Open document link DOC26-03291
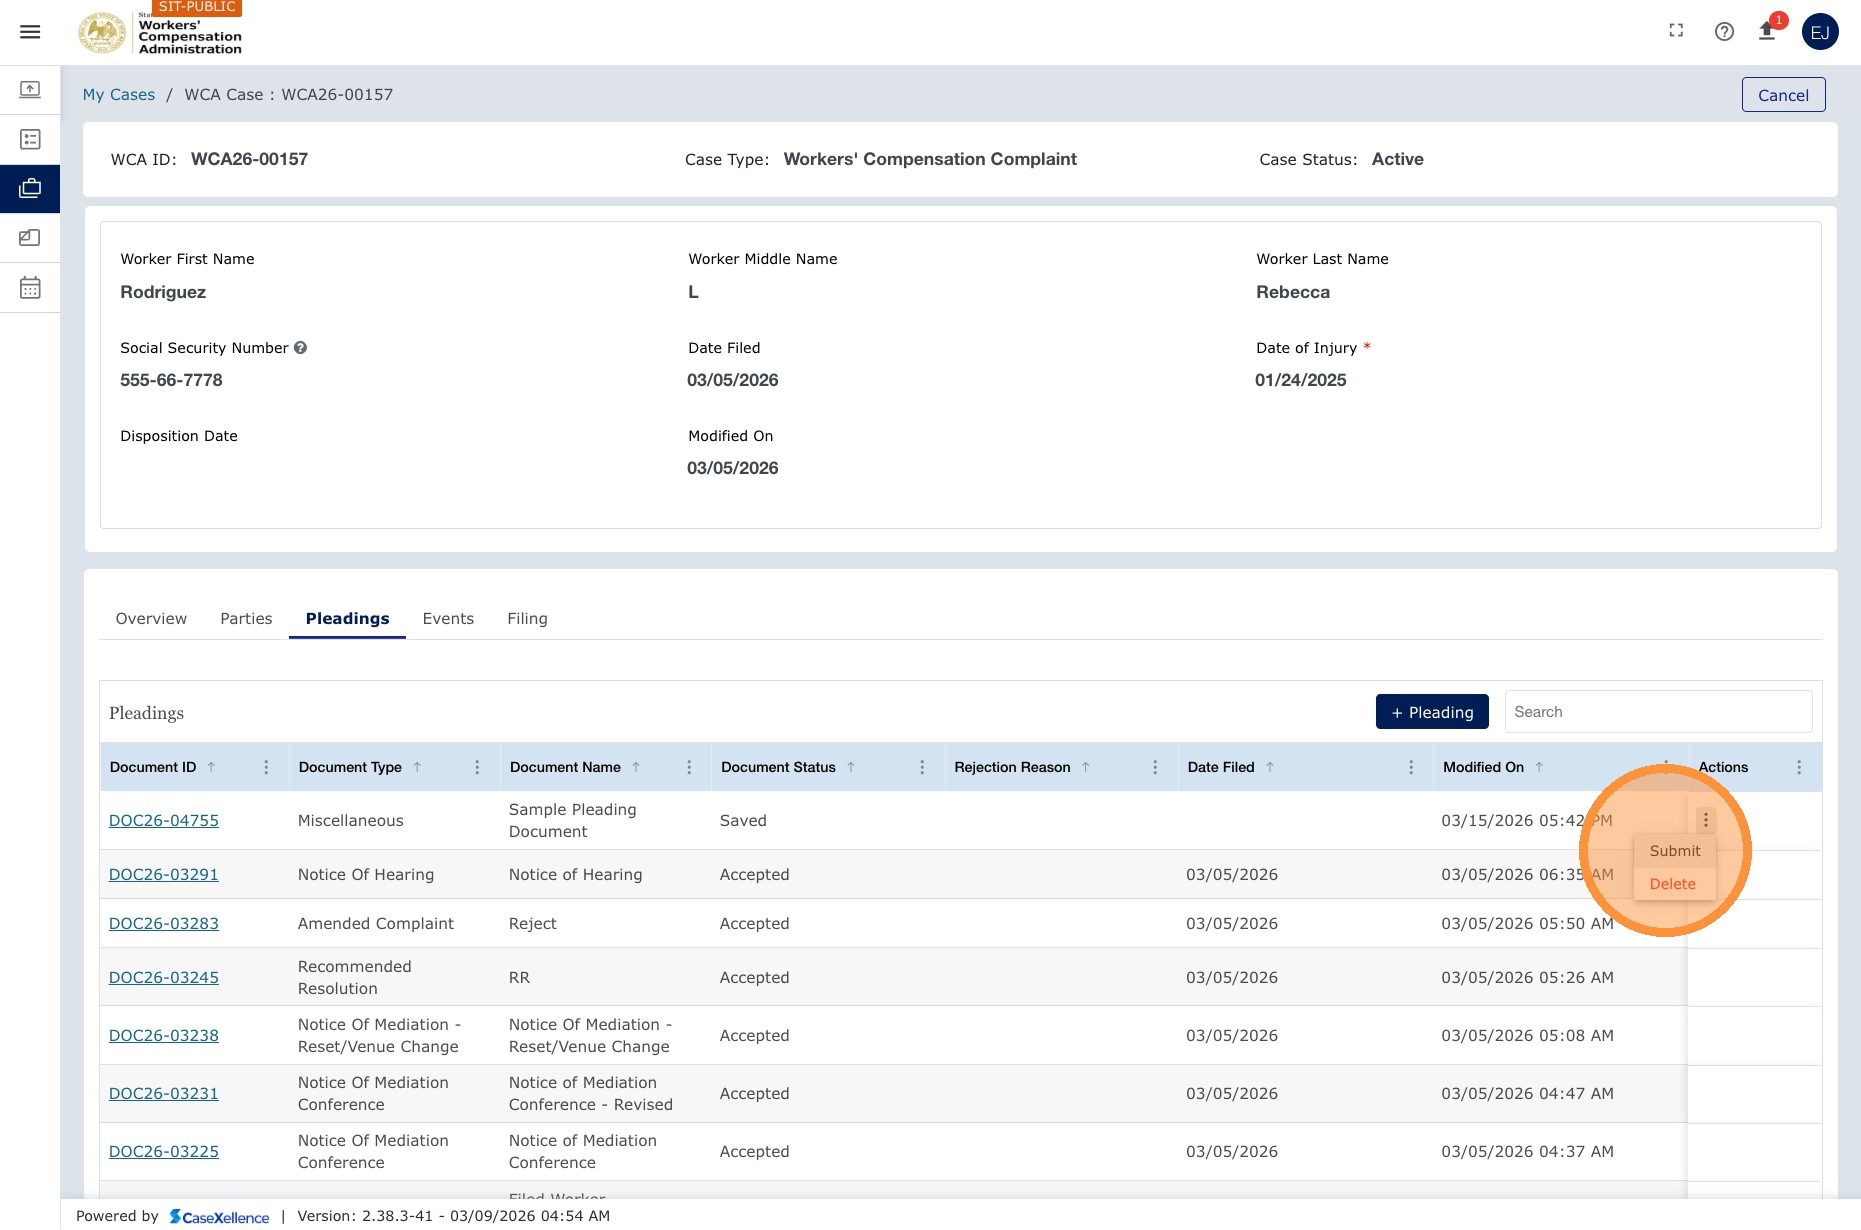 pos(164,875)
